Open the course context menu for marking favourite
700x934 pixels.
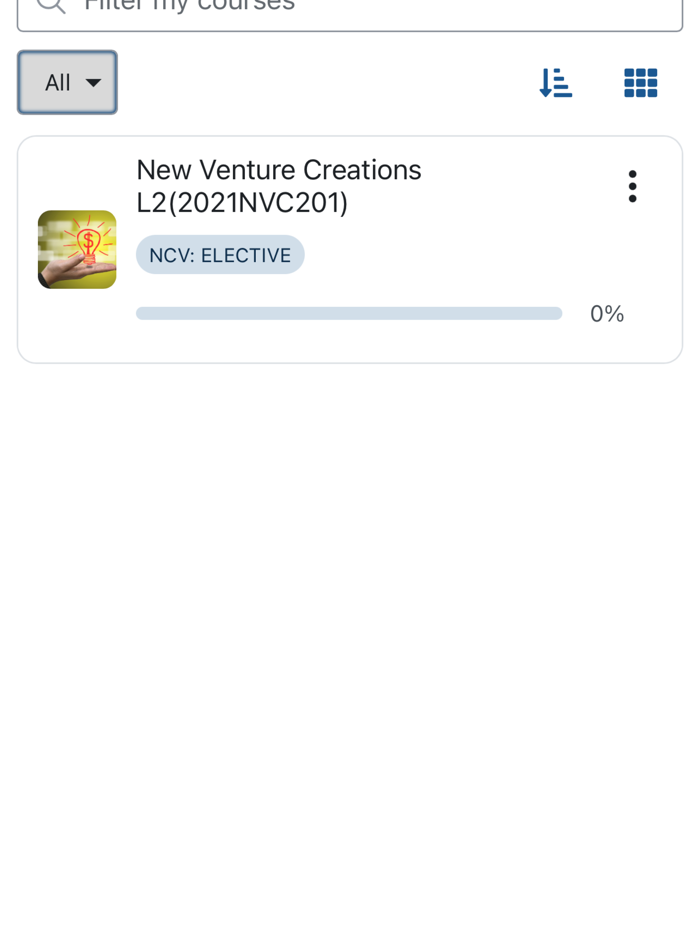(632, 186)
